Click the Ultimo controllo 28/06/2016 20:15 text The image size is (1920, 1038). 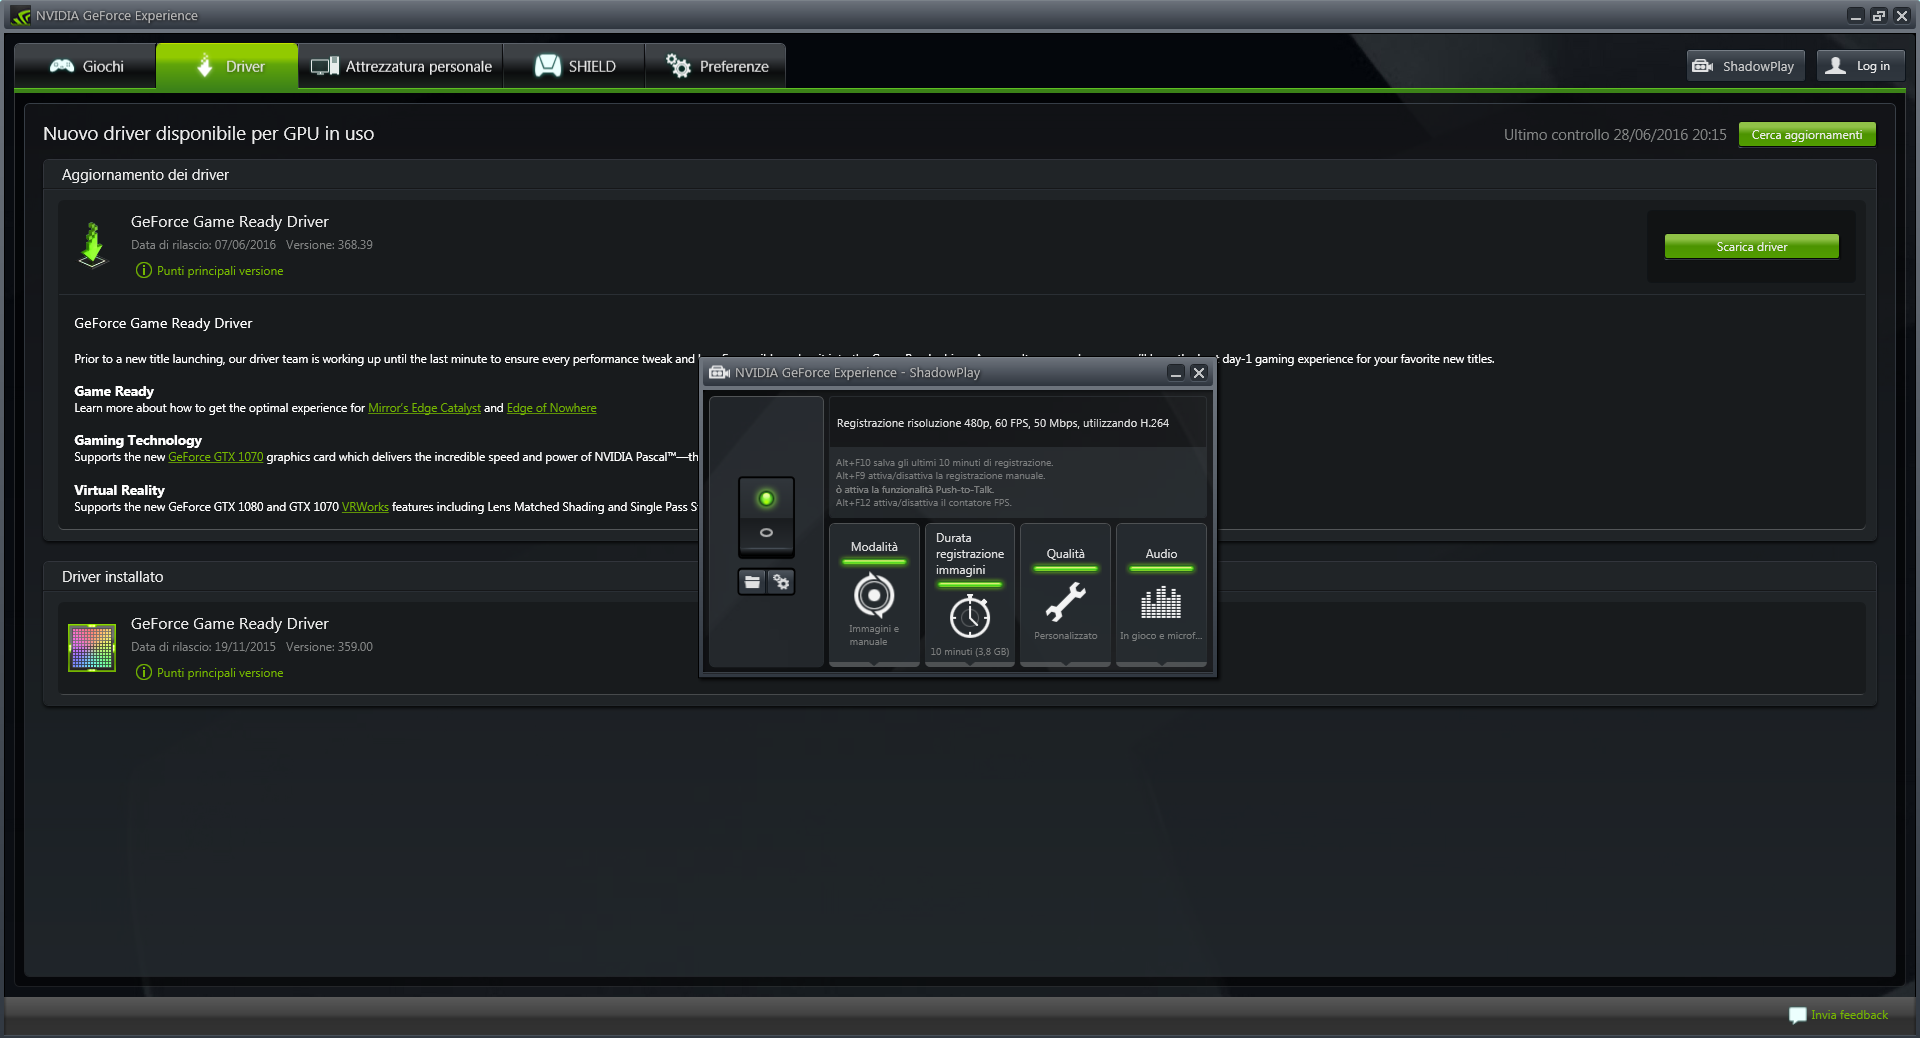click(1615, 135)
